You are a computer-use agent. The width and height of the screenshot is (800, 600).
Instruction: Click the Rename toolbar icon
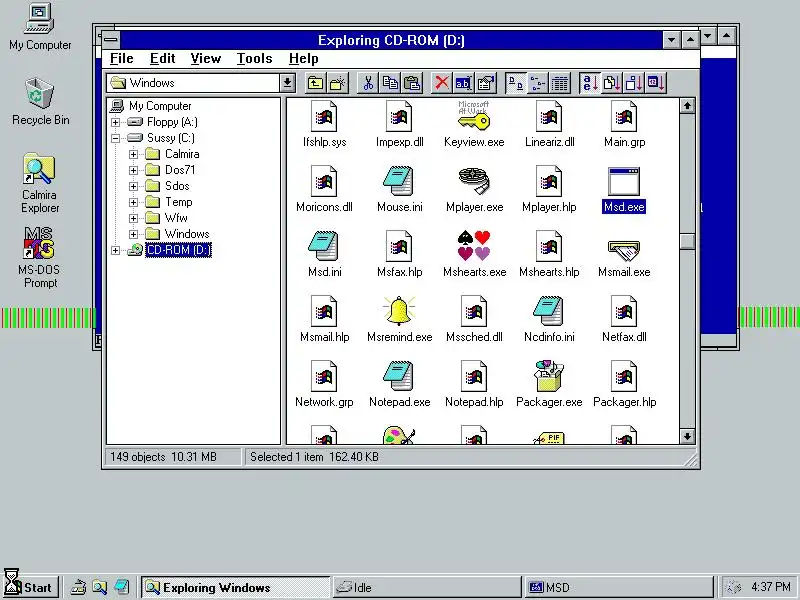click(x=464, y=83)
